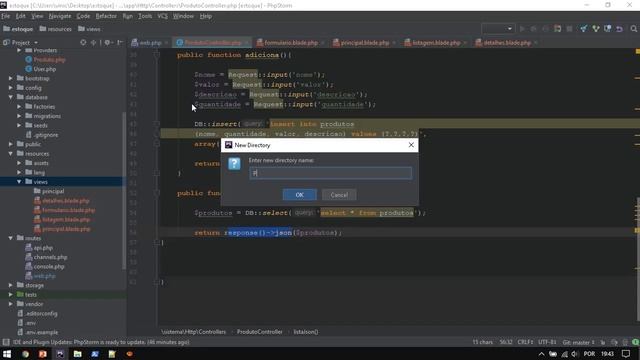Open PowerPoint from the taskbar
Screen dimensions: 640x360
42,354
